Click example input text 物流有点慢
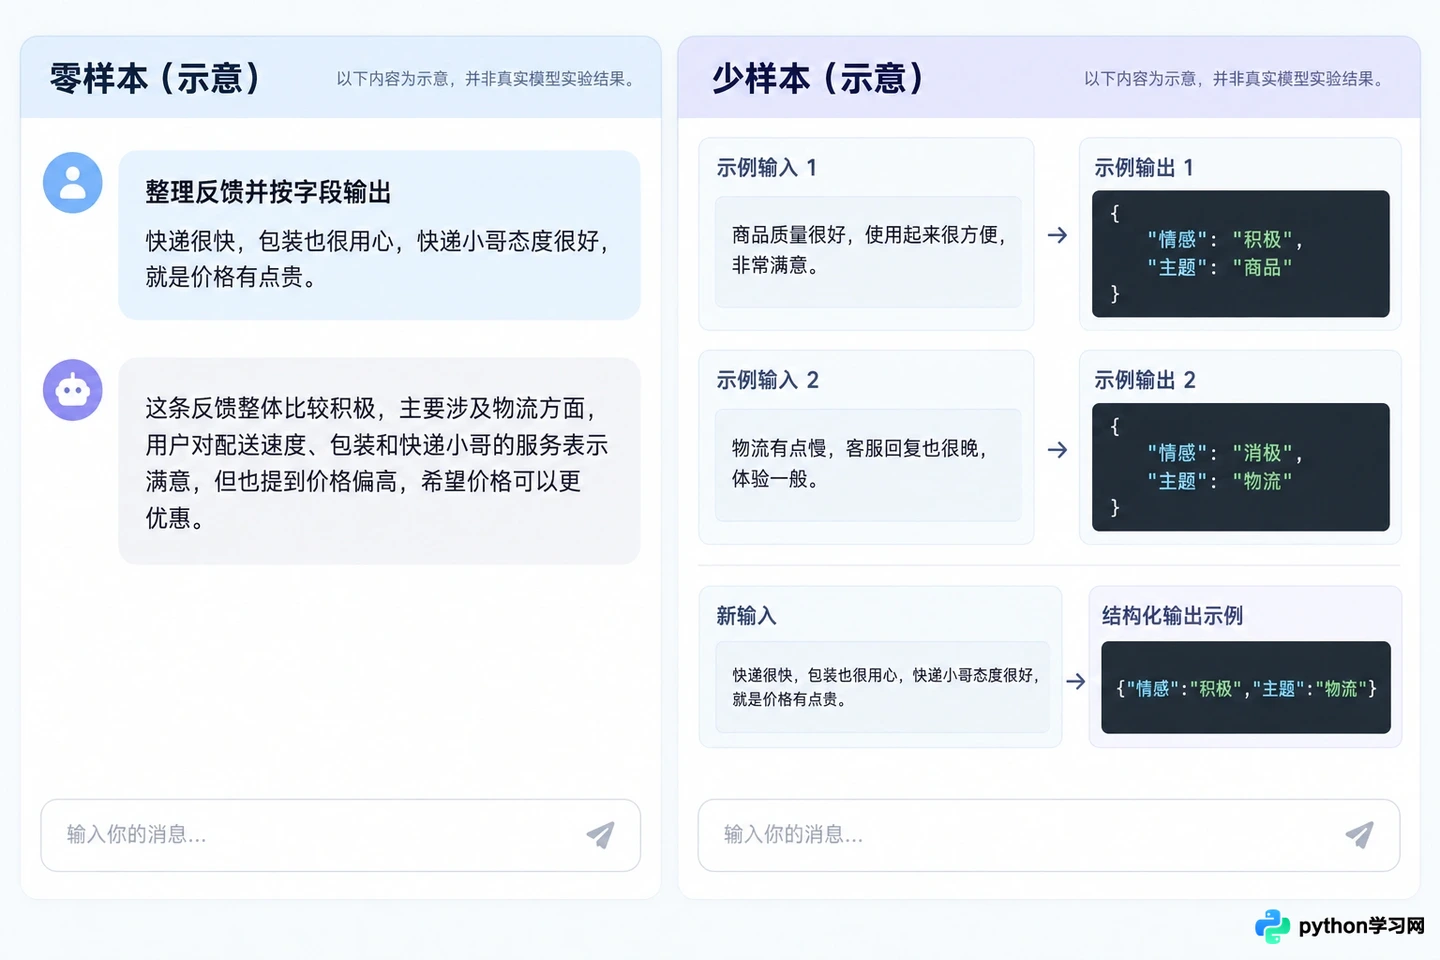 click(x=860, y=464)
